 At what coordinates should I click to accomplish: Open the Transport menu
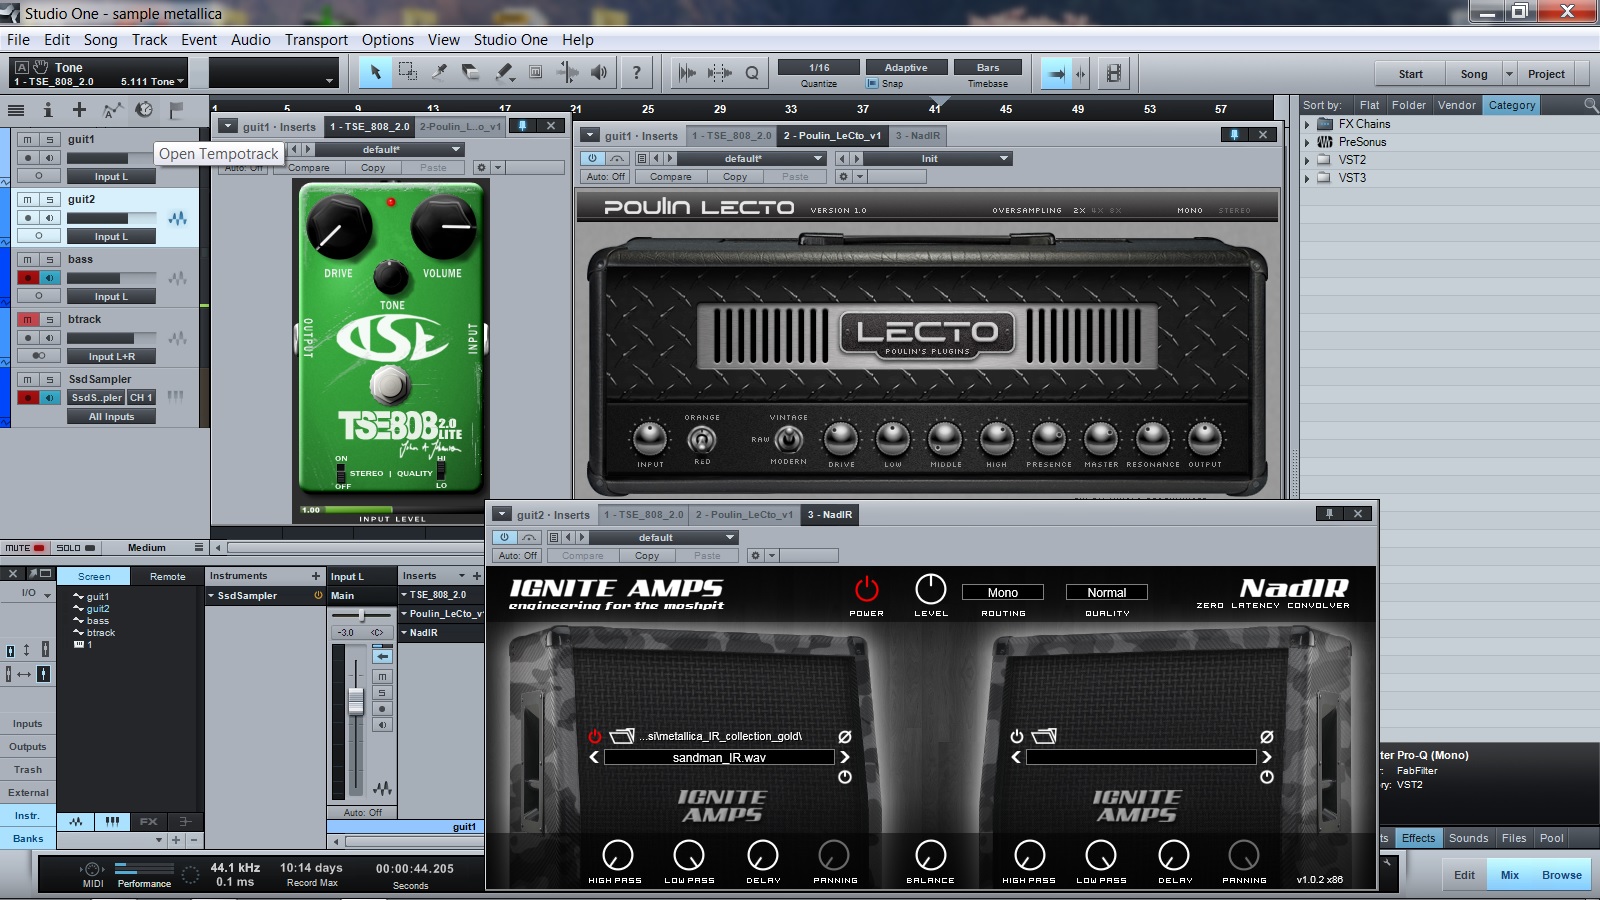coord(316,40)
